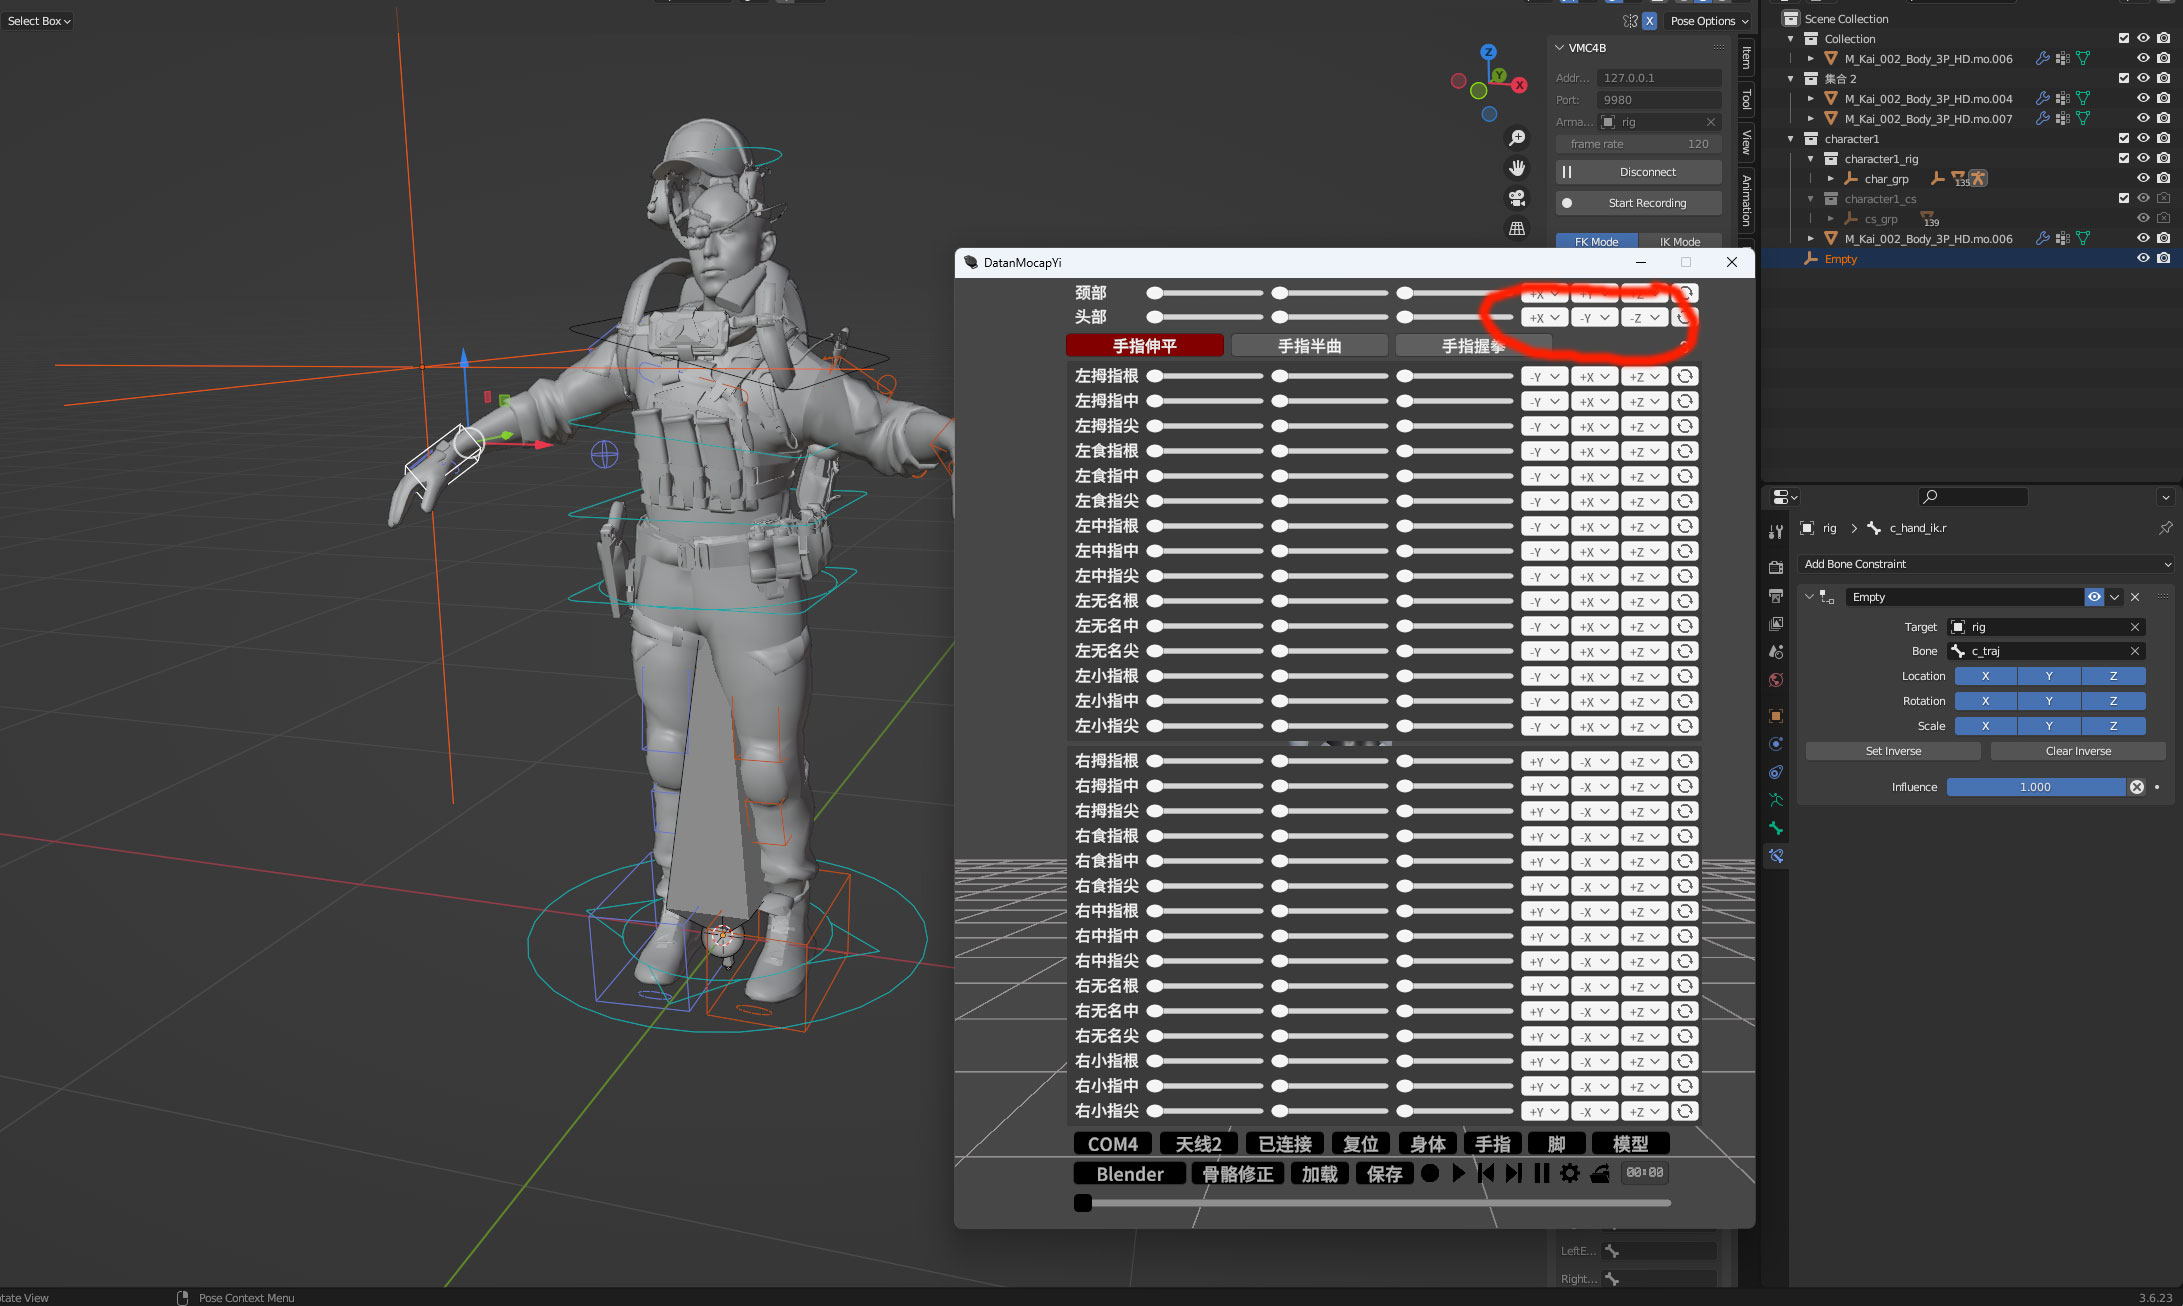Open the 头部 +X axis dropdown
The height and width of the screenshot is (1306, 2183).
(1543, 318)
